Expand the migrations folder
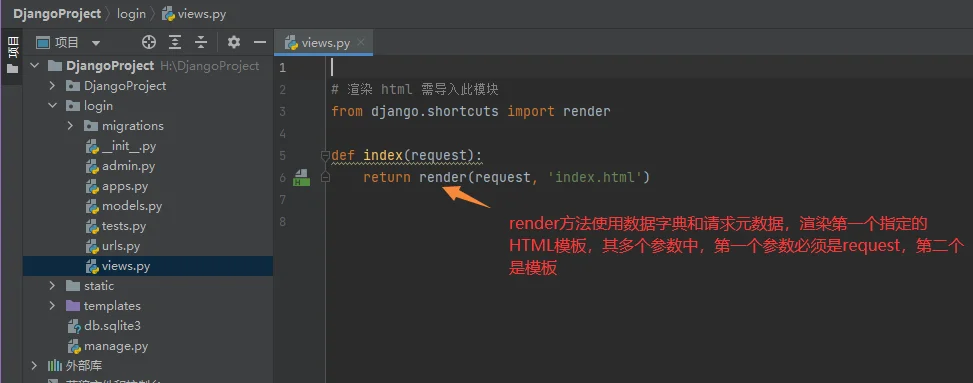973x383 pixels. pos(70,125)
